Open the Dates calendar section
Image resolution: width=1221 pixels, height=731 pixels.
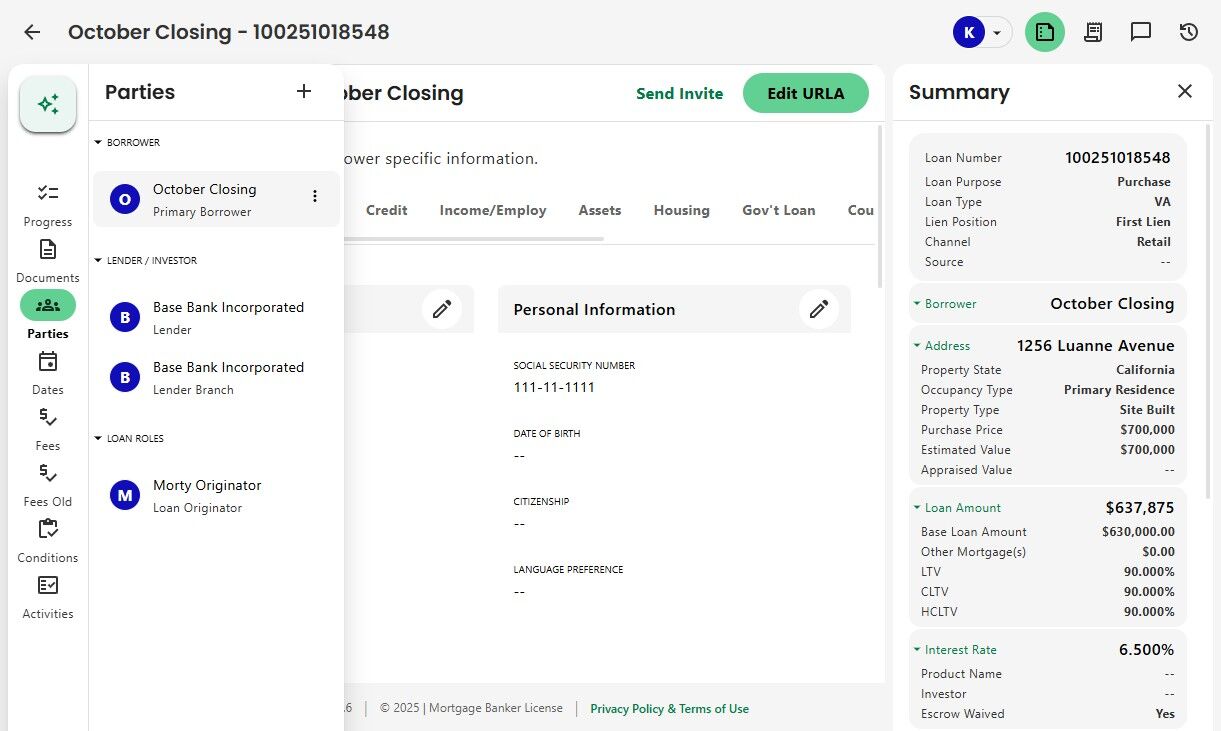tap(48, 373)
